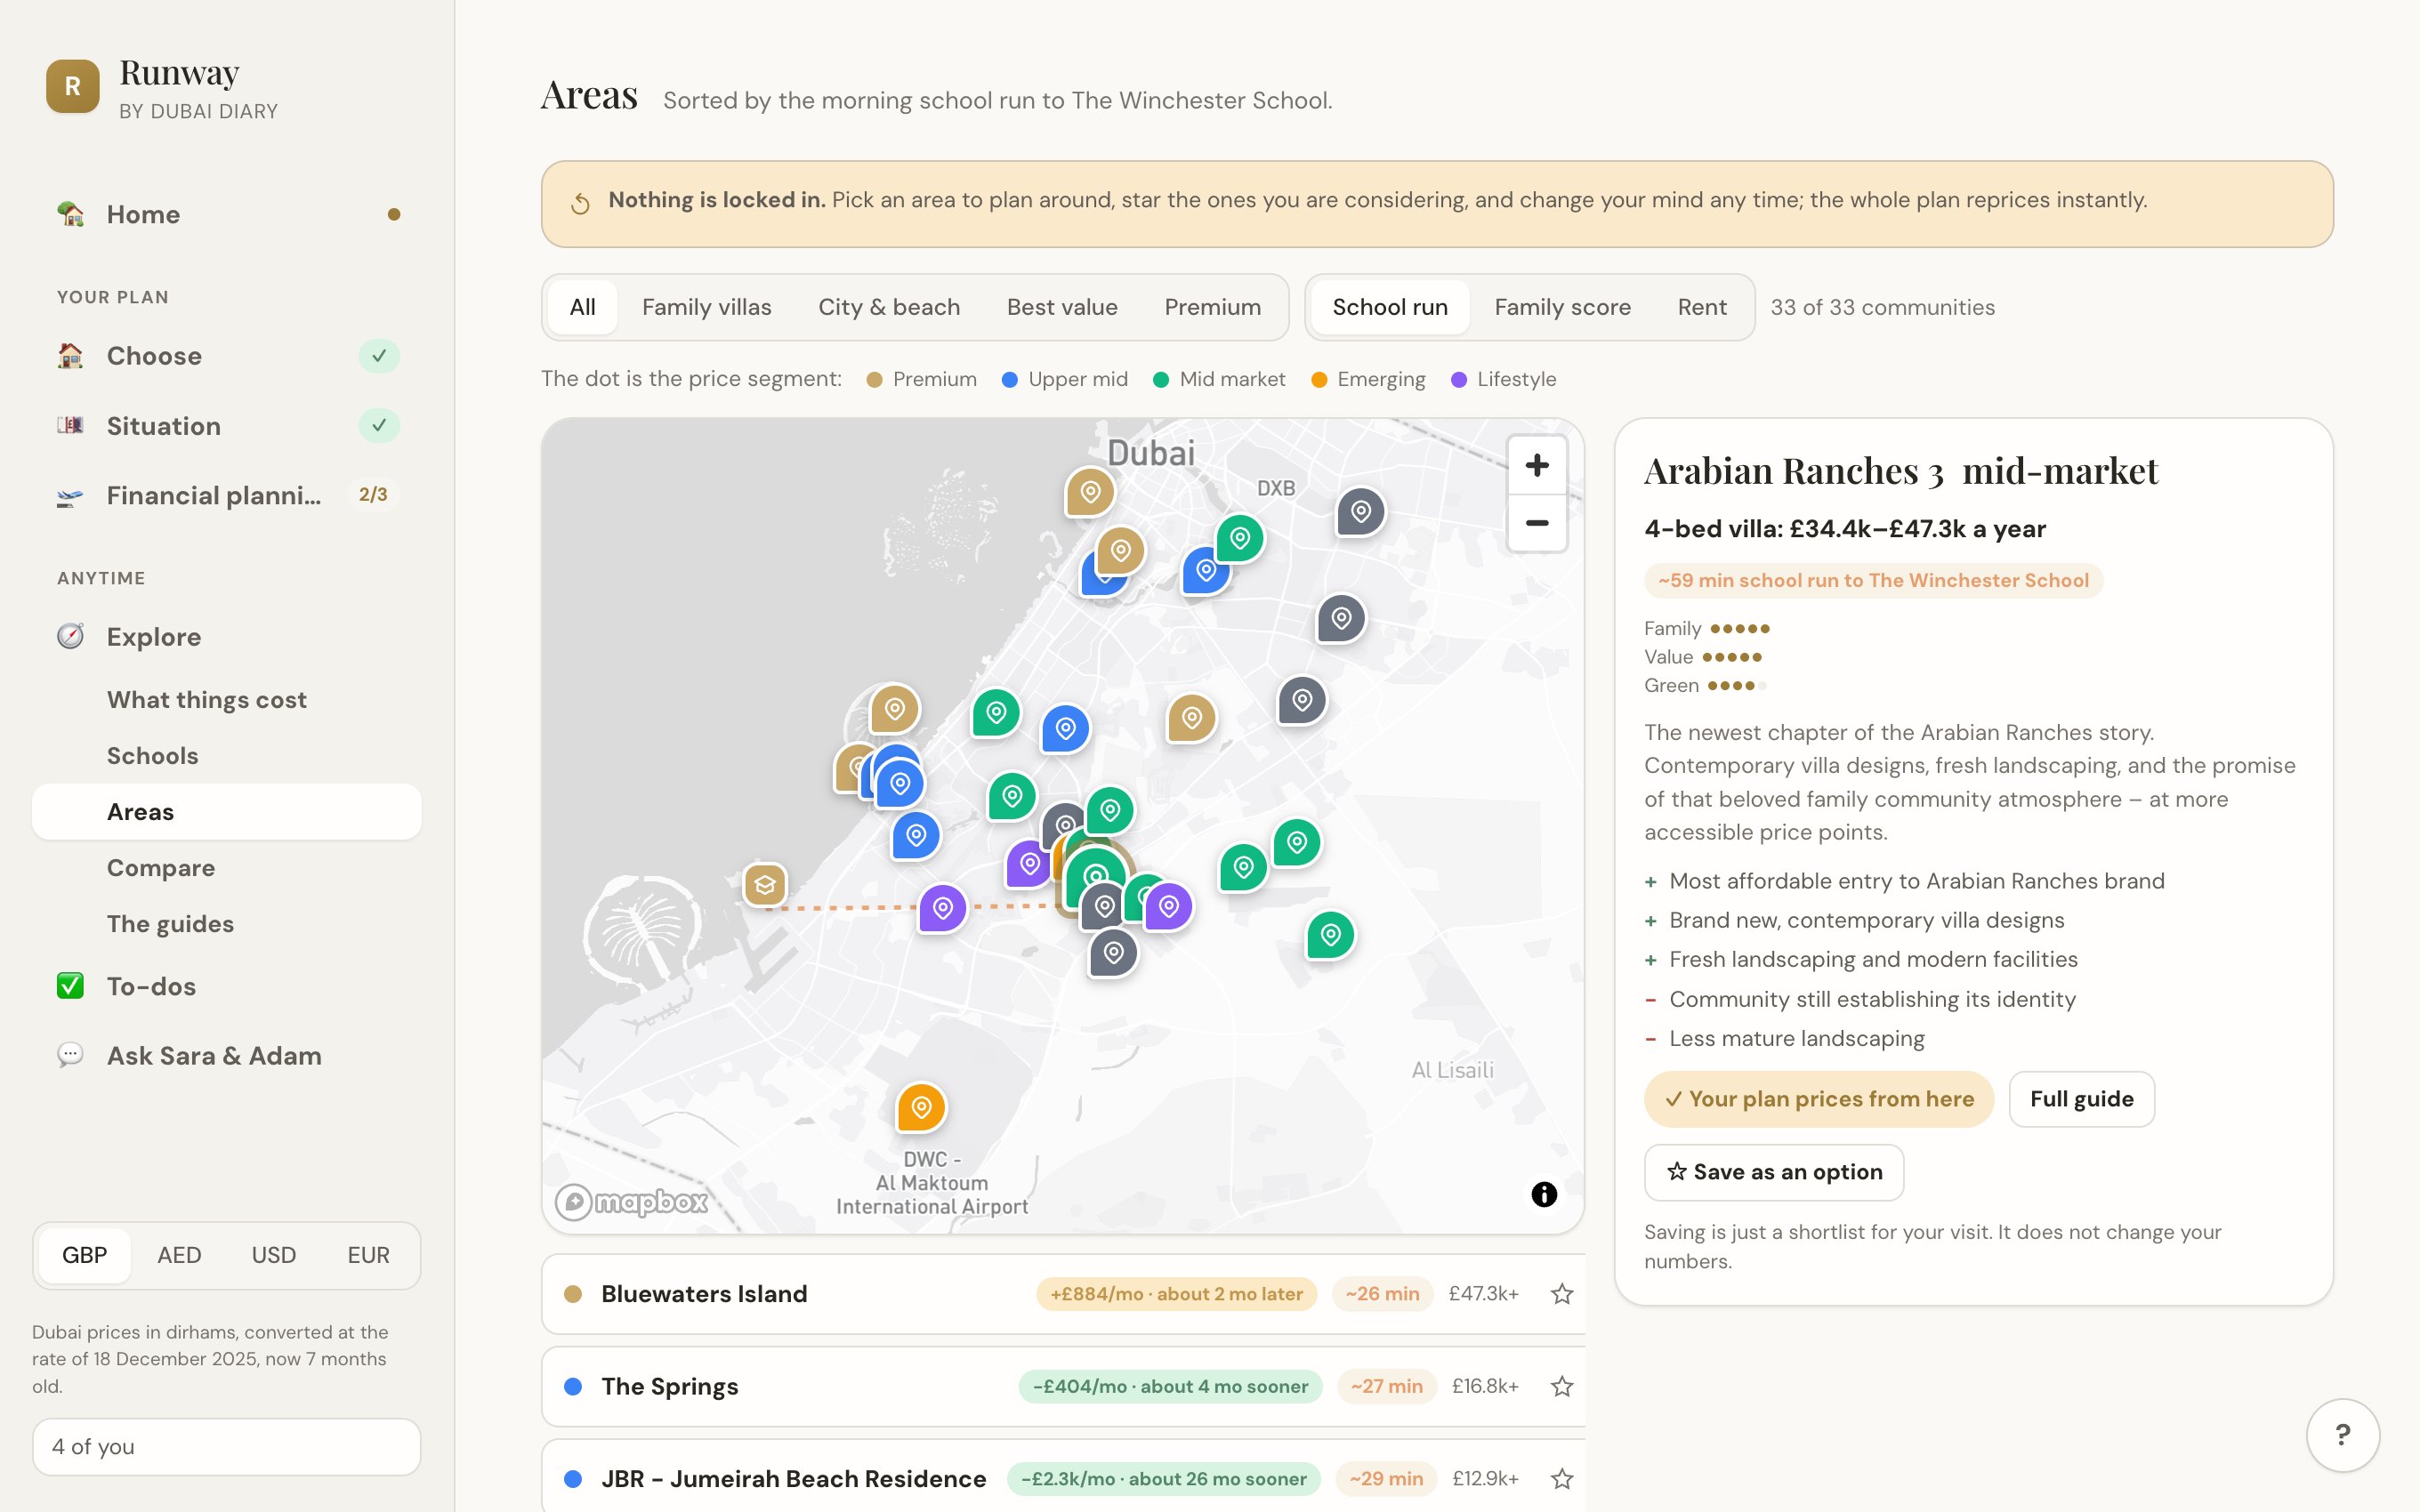Filter by Best value
2420x1512 pixels.
tap(1062, 307)
